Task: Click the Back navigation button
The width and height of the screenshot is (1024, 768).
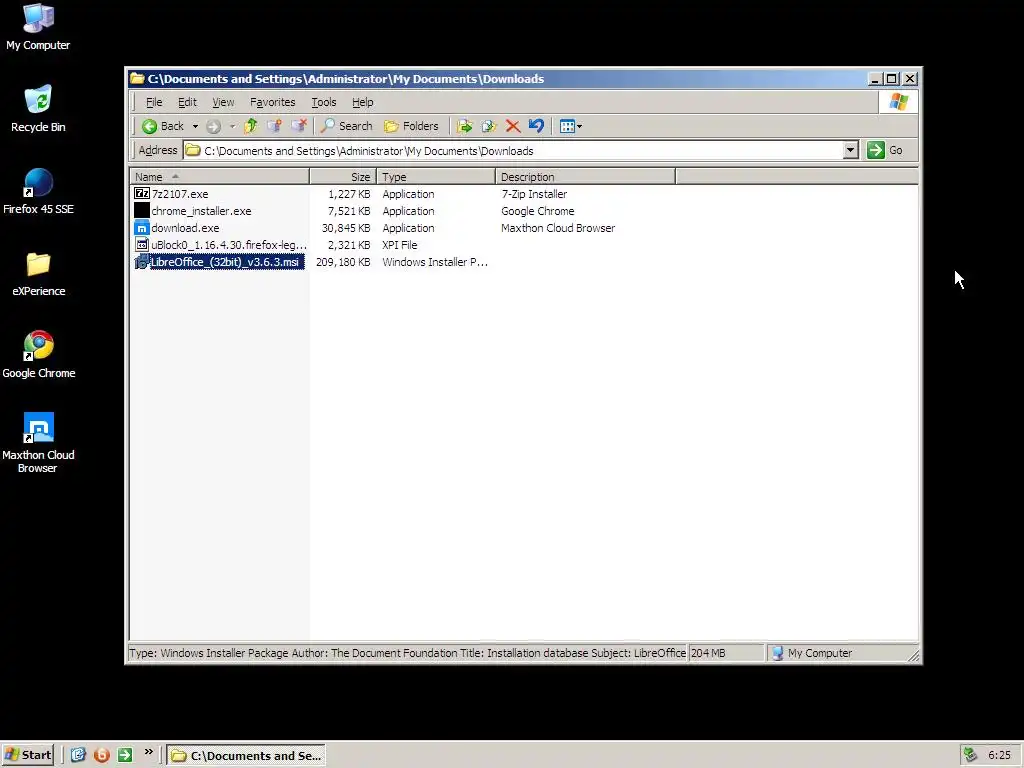Action: [163, 126]
